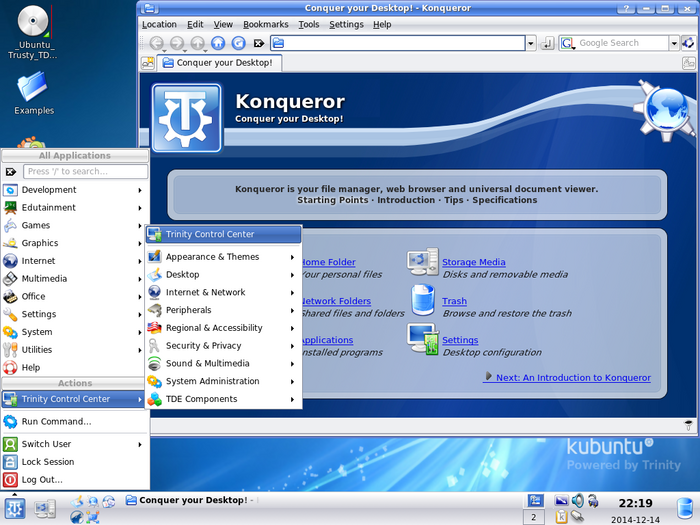Screen dimensions: 700x525
Task: Open the volume speaker icon in system tray
Action: point(577,500)
